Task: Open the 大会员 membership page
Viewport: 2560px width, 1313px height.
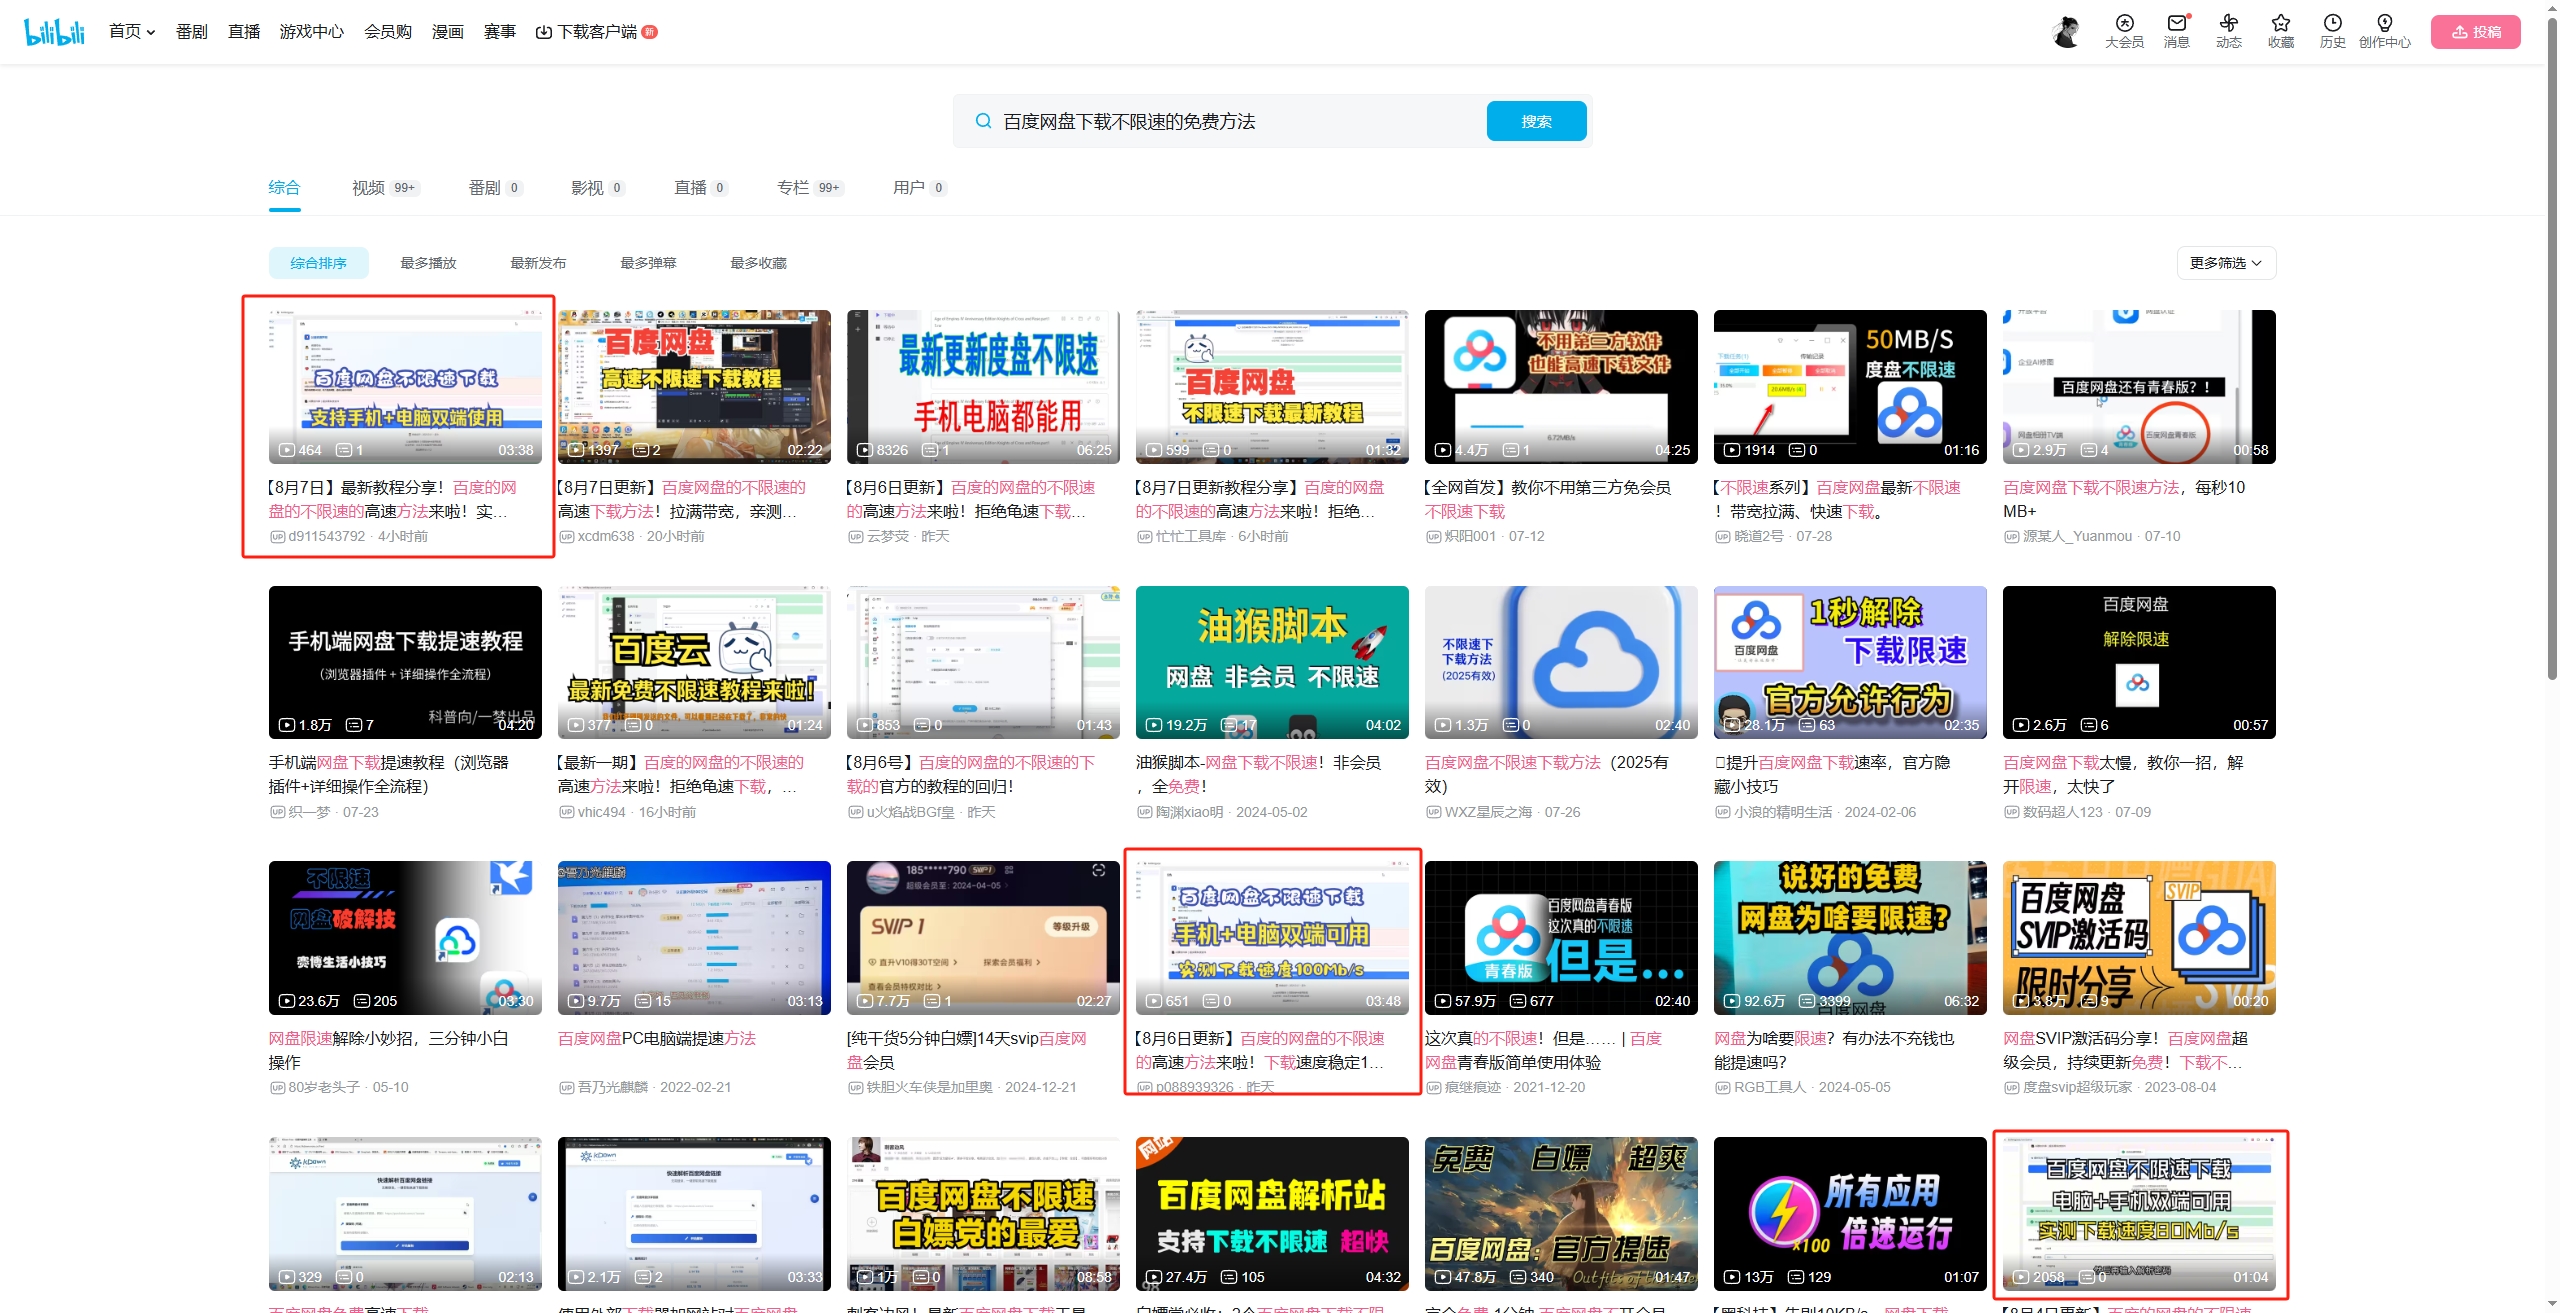Action: 2124,31
